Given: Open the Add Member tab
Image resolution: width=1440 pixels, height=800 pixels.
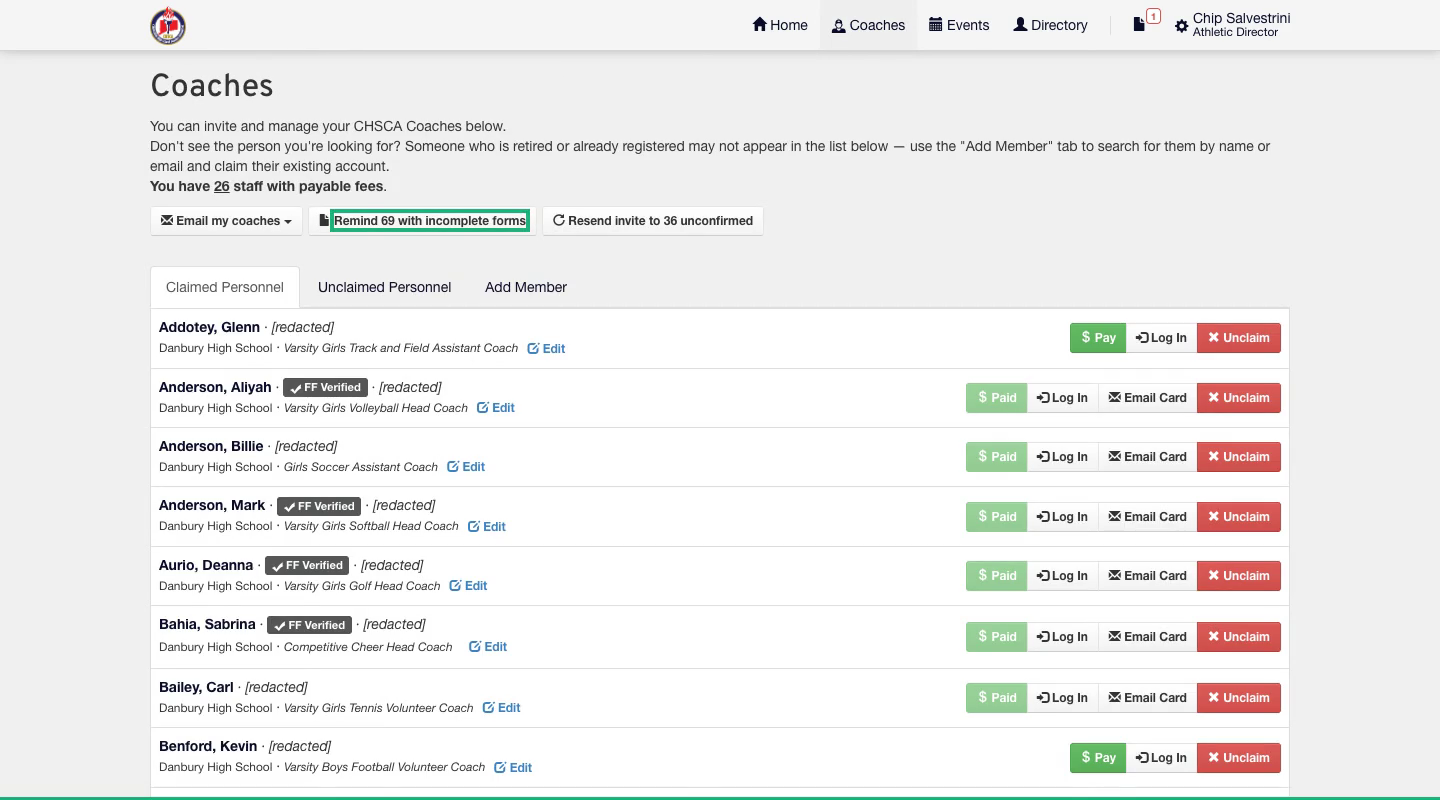Looking at the screenshot, I should click(x=526, y=287).
